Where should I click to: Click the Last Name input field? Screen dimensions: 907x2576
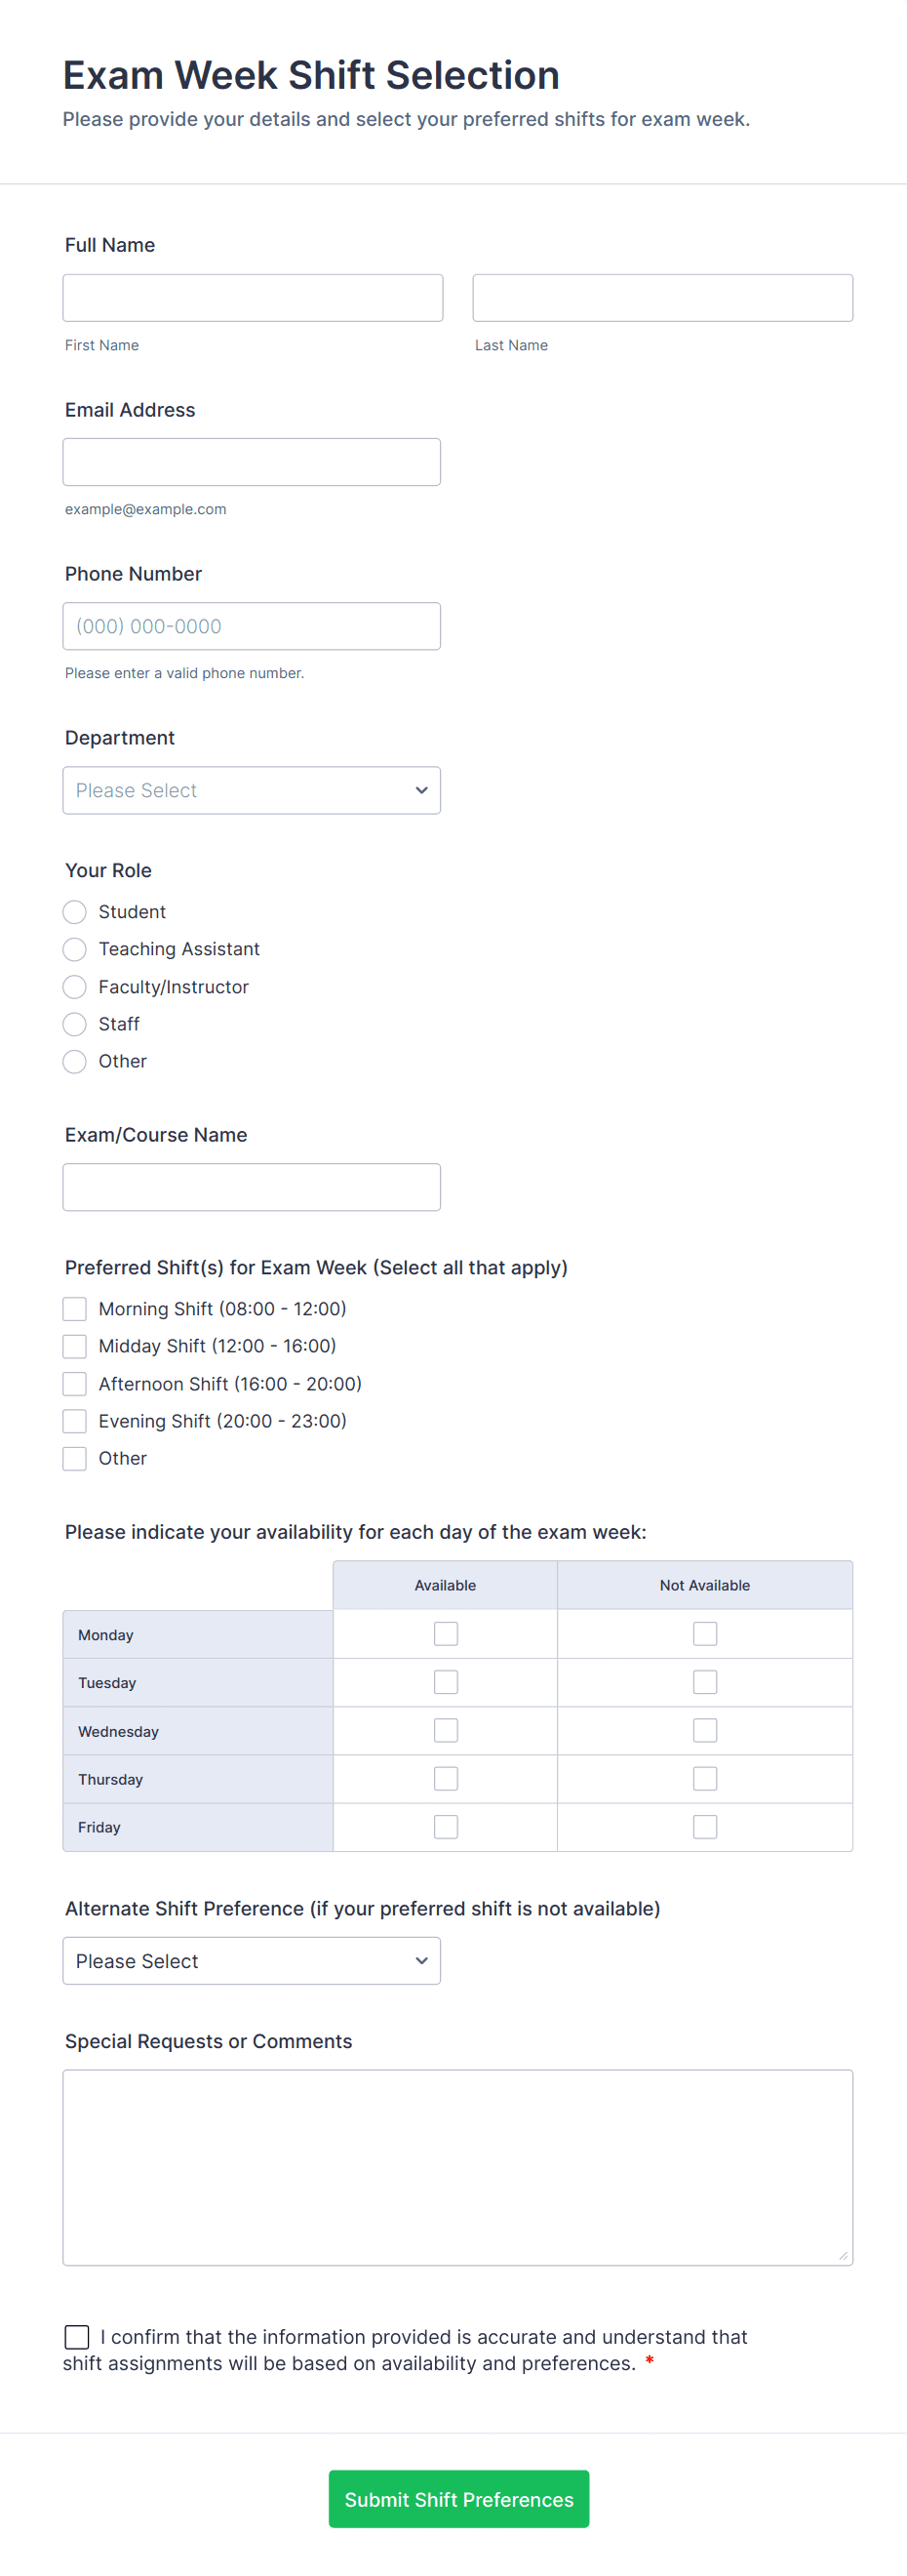[662, 298]
